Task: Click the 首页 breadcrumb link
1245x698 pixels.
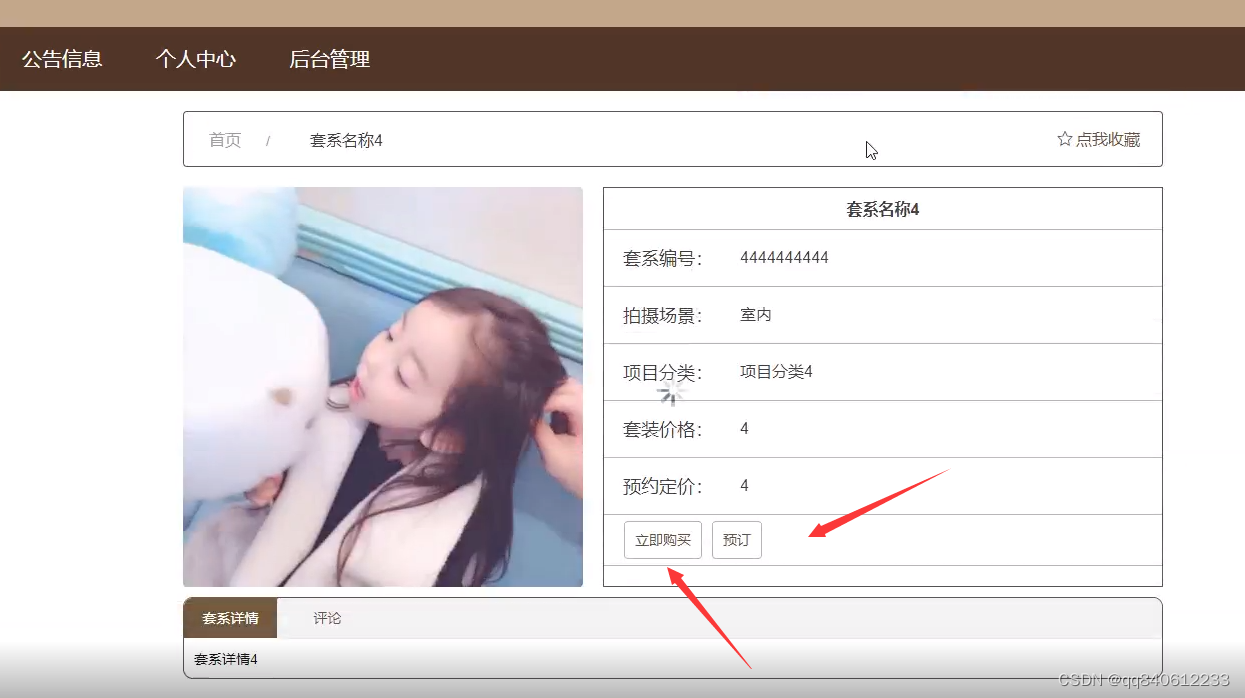Action: coord(225,140)
